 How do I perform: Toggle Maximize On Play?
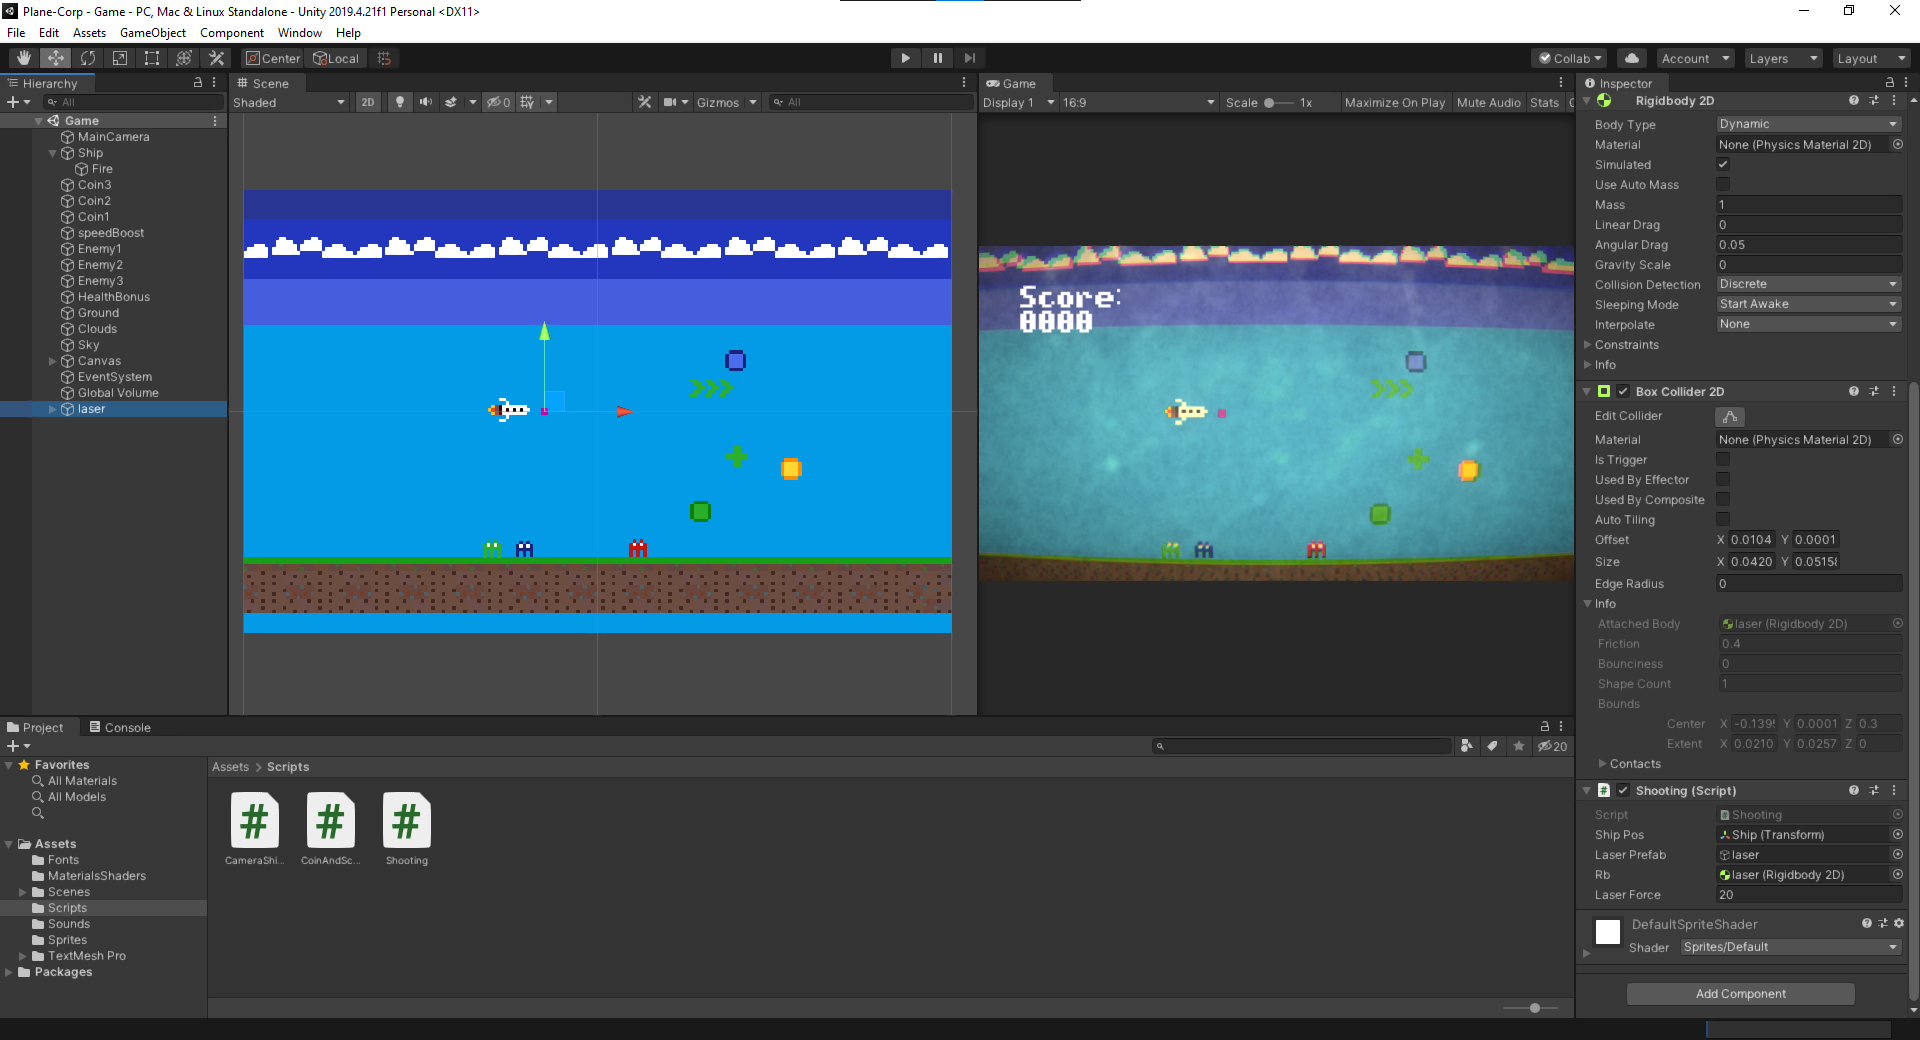click(x=1395, y=102)
